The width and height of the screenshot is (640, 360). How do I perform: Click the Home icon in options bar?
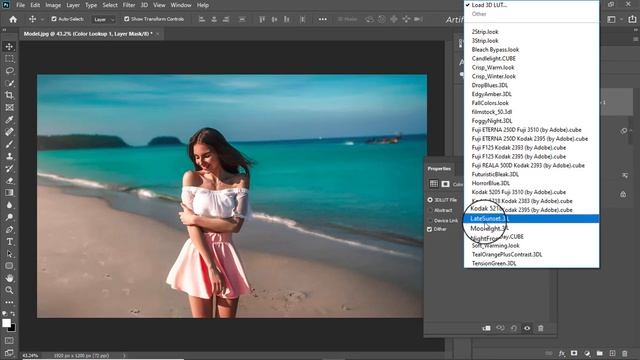click(x=13, y=19)
